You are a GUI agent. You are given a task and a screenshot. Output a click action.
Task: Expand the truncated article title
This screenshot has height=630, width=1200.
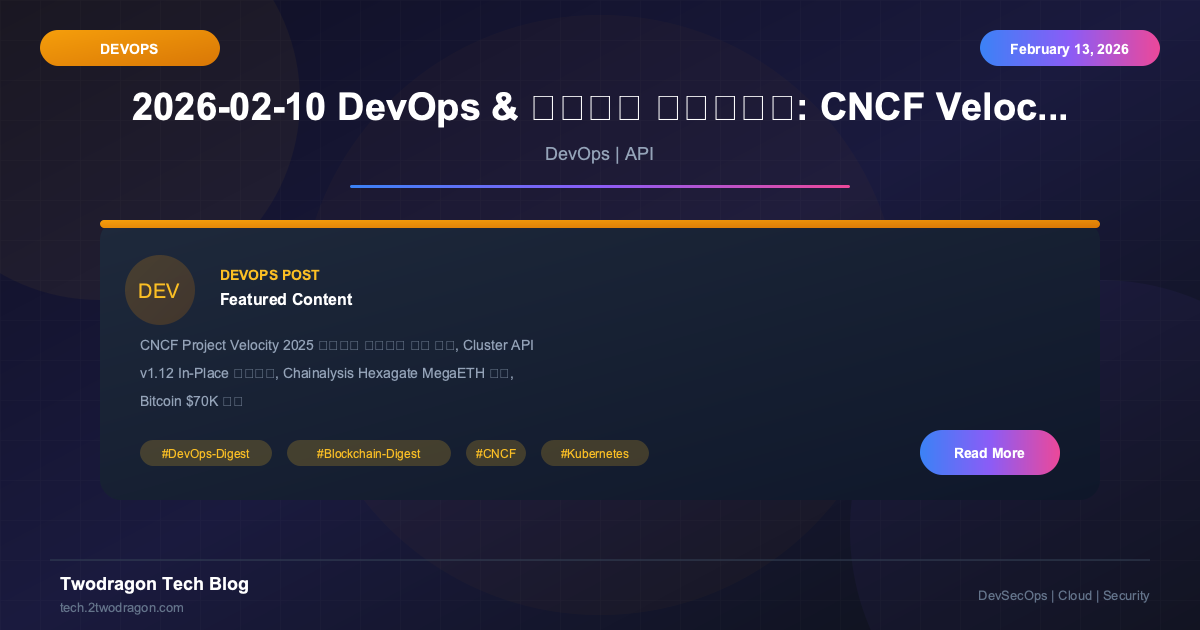600,106
